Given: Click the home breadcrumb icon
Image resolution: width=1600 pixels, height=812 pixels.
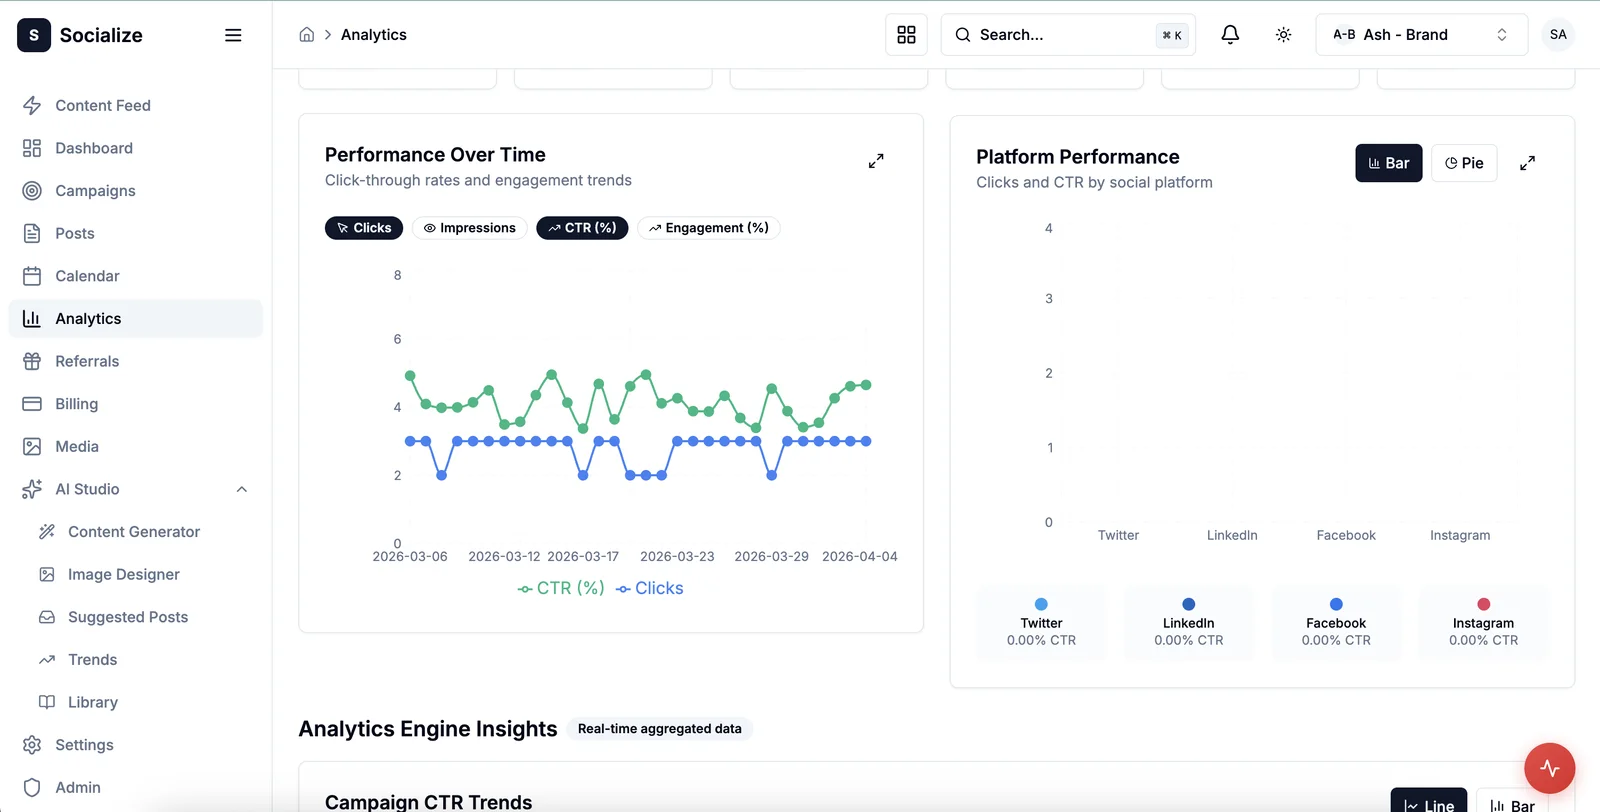Looking at the screenshot, I should [x=307, y=35].
